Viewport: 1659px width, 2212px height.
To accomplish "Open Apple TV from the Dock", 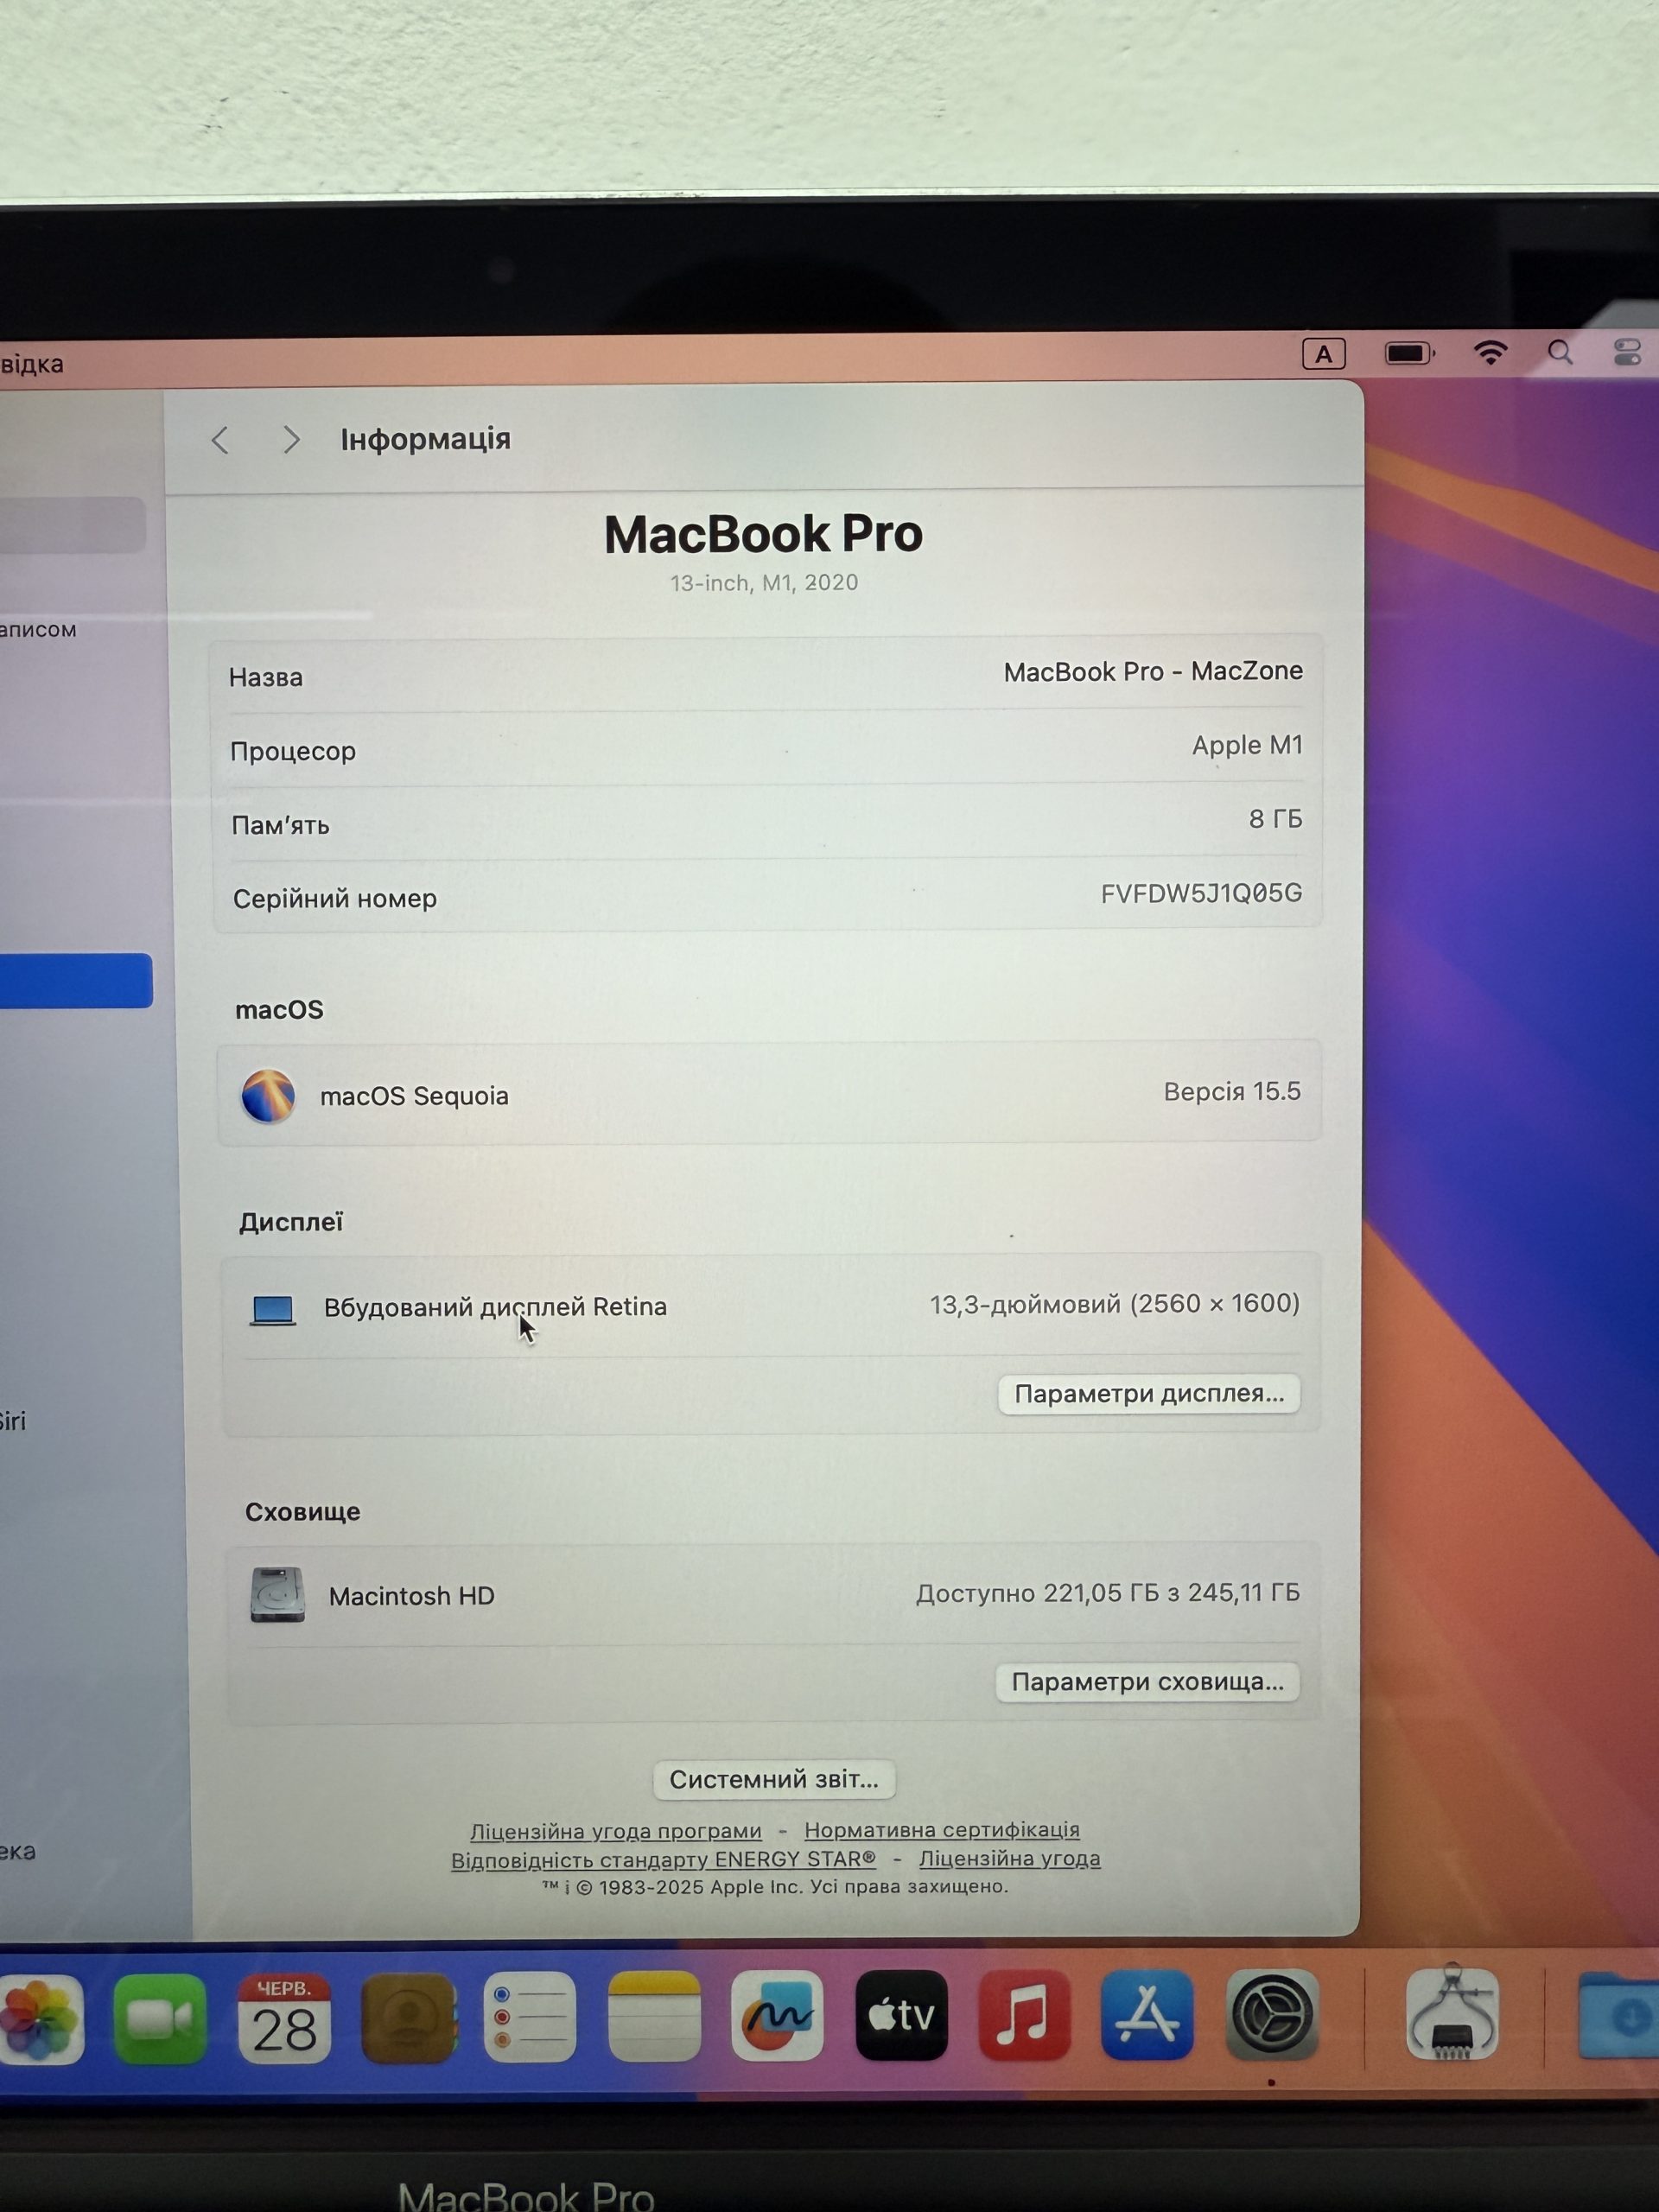I will coord(901,2015).
